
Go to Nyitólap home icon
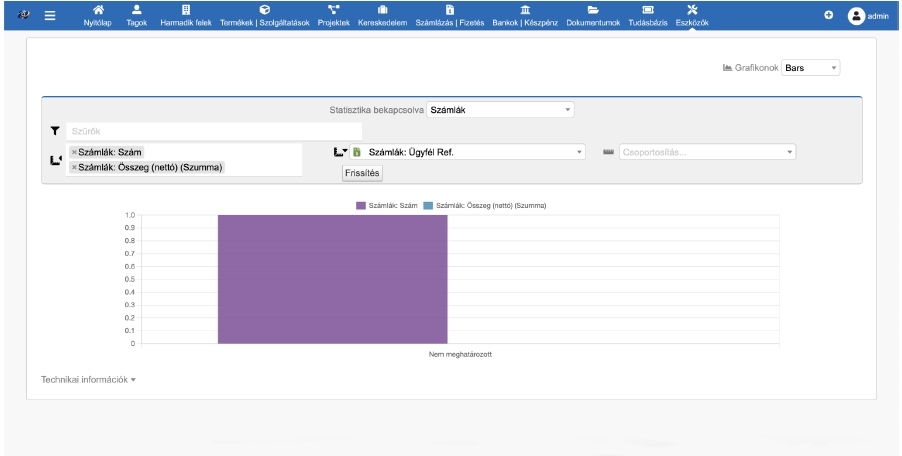pyautogui.click(x=97, y=10)
